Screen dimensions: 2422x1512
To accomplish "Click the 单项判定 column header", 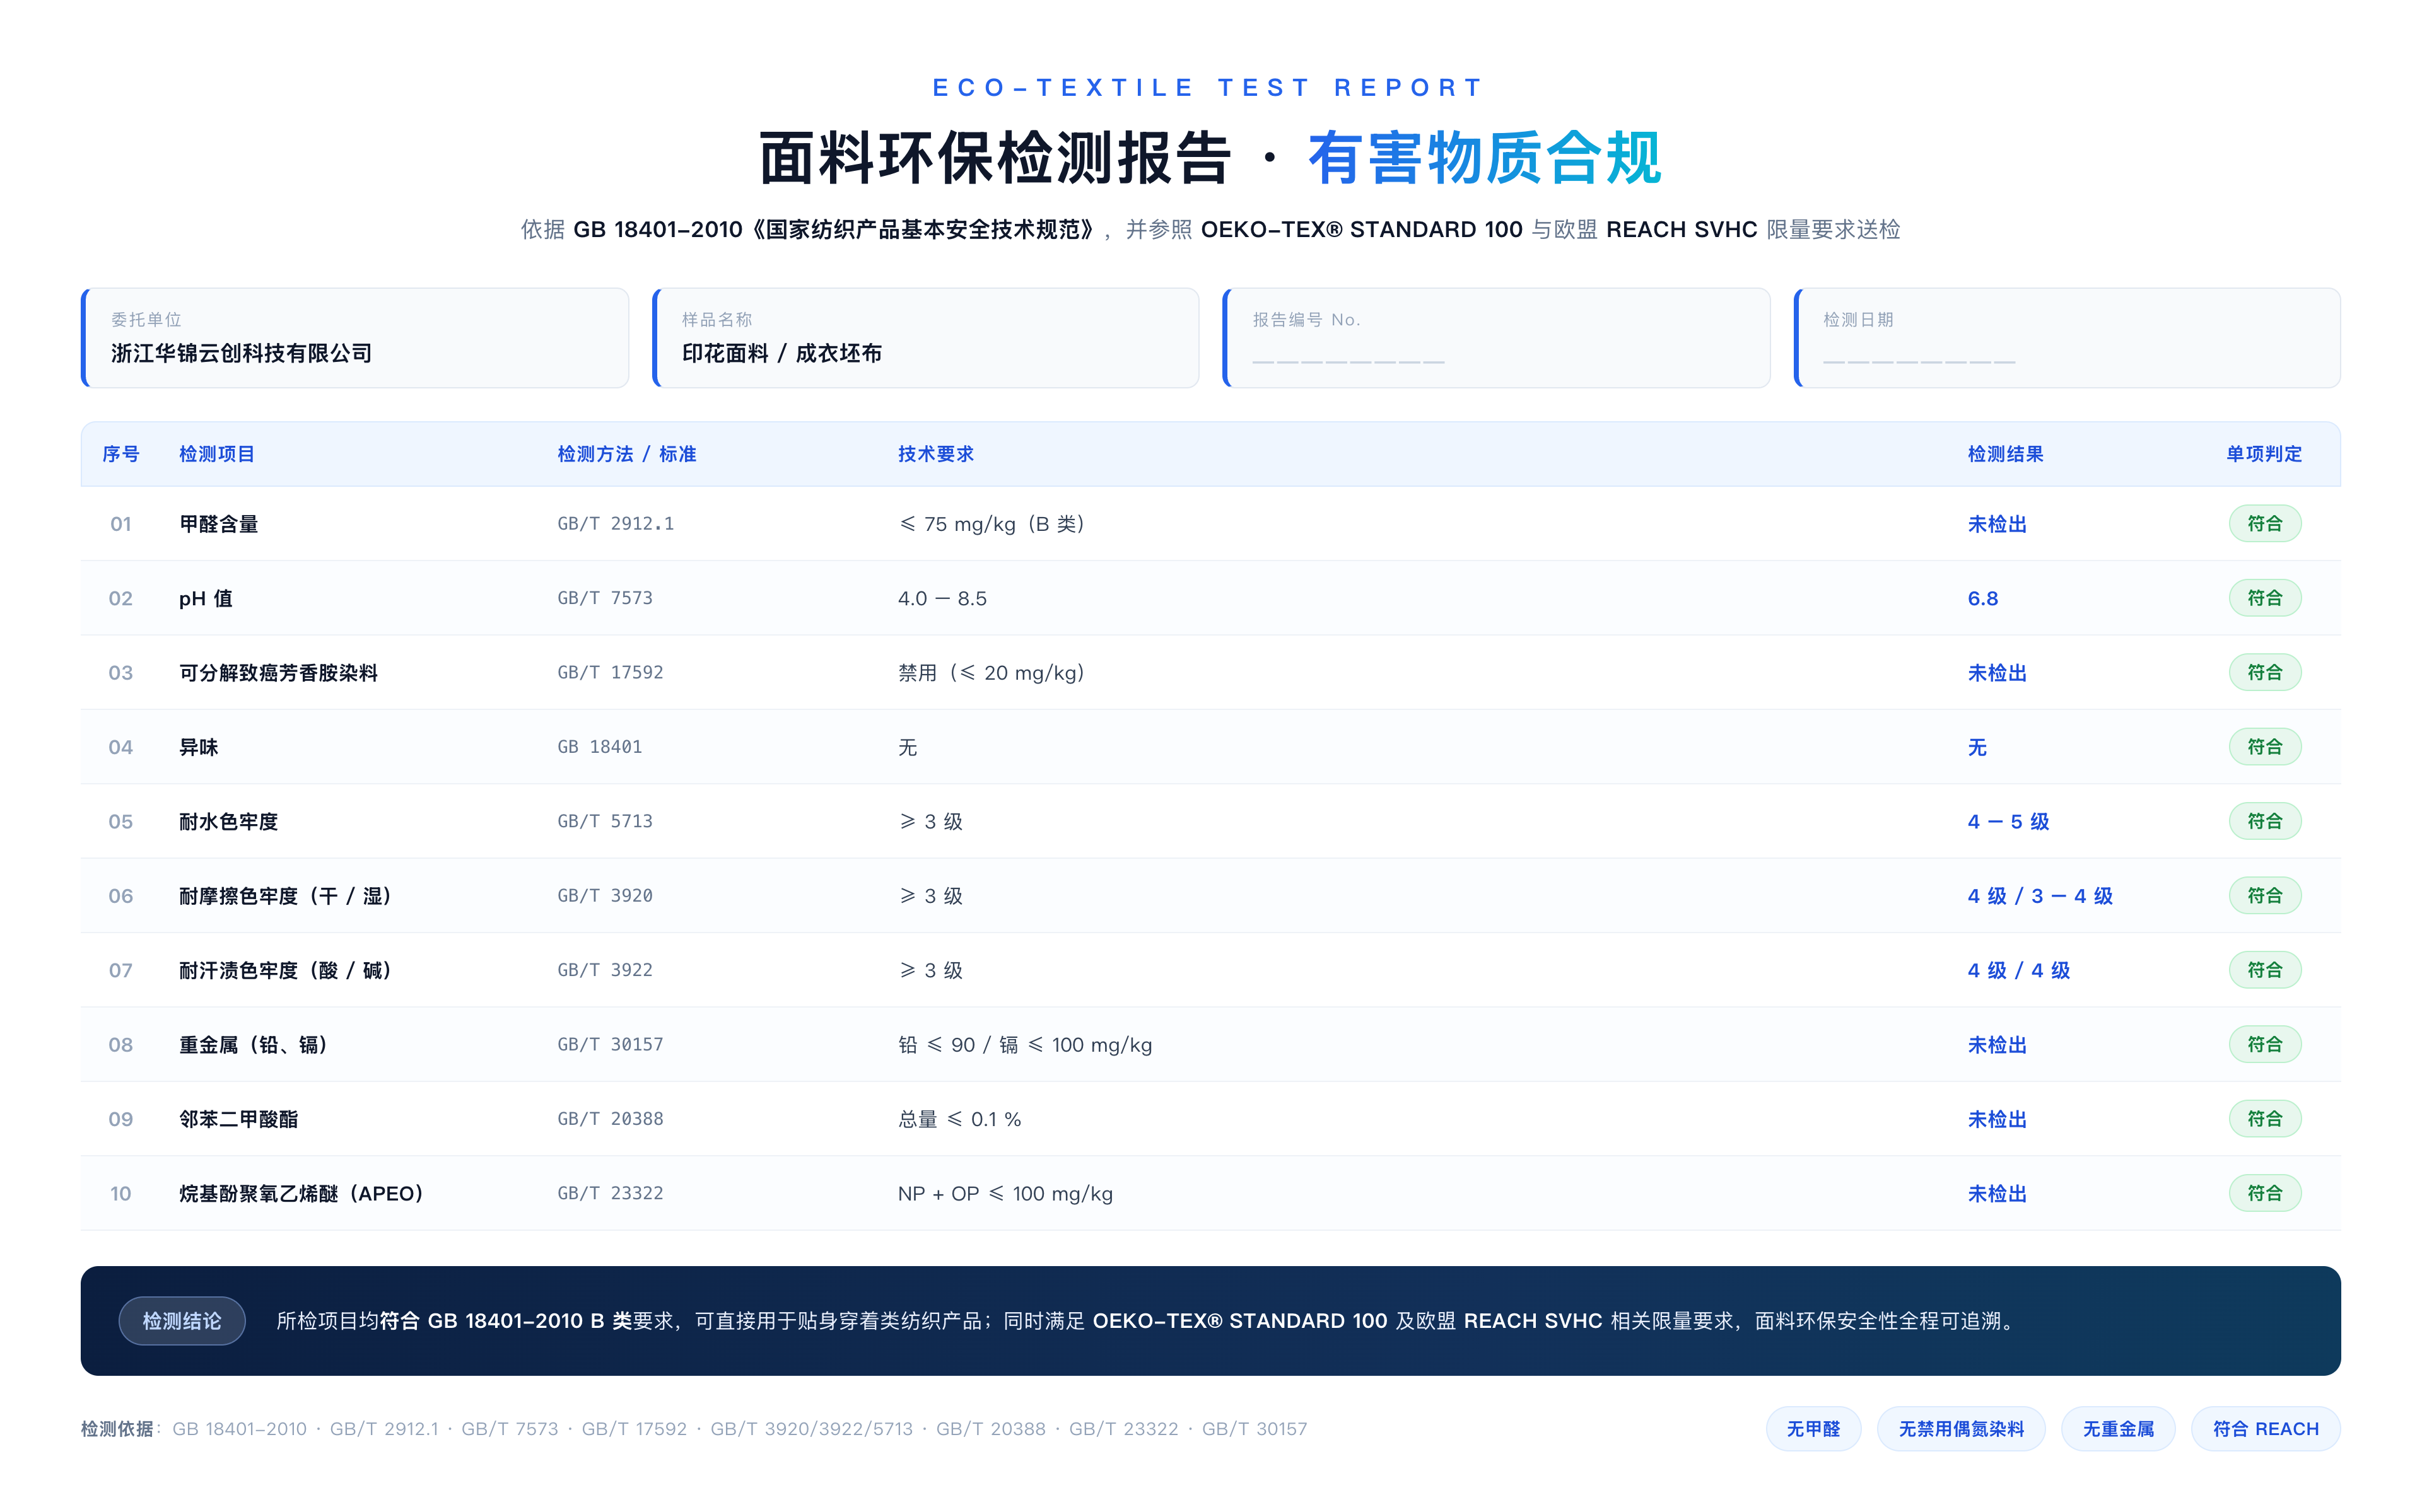I will click(2263, 454).
